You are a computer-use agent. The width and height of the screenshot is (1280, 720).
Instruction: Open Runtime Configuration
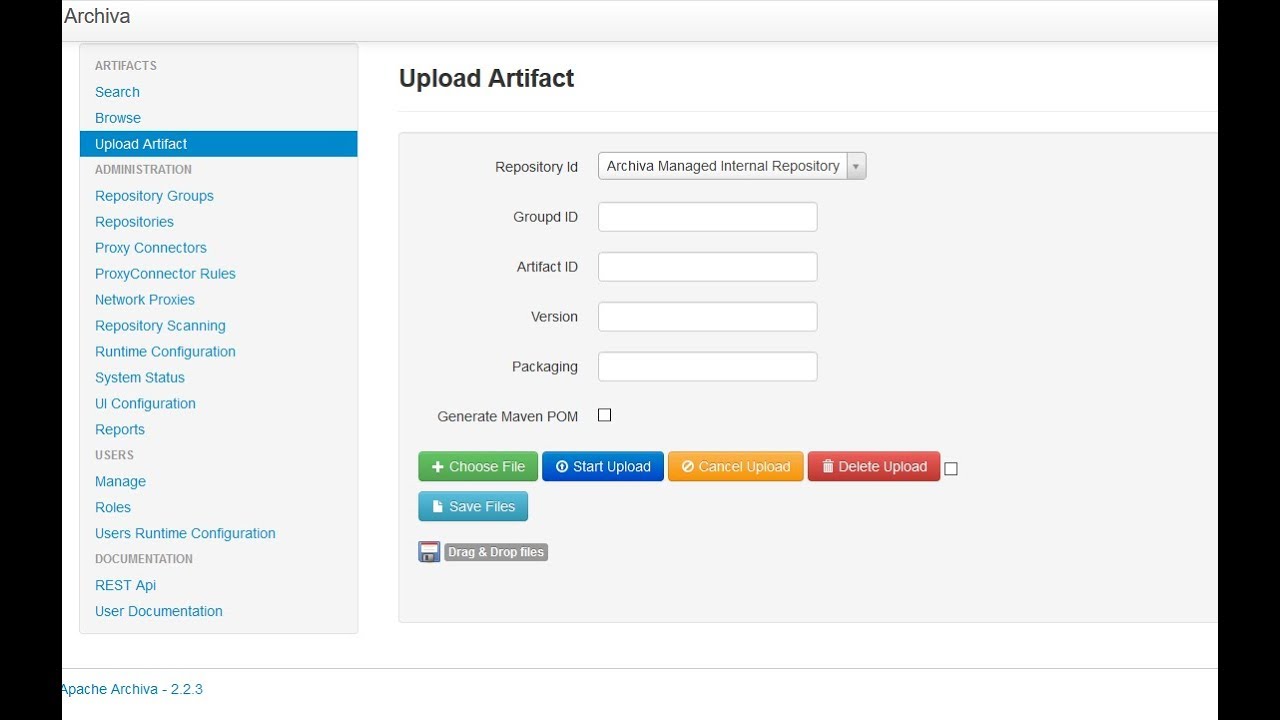point(165,352)
